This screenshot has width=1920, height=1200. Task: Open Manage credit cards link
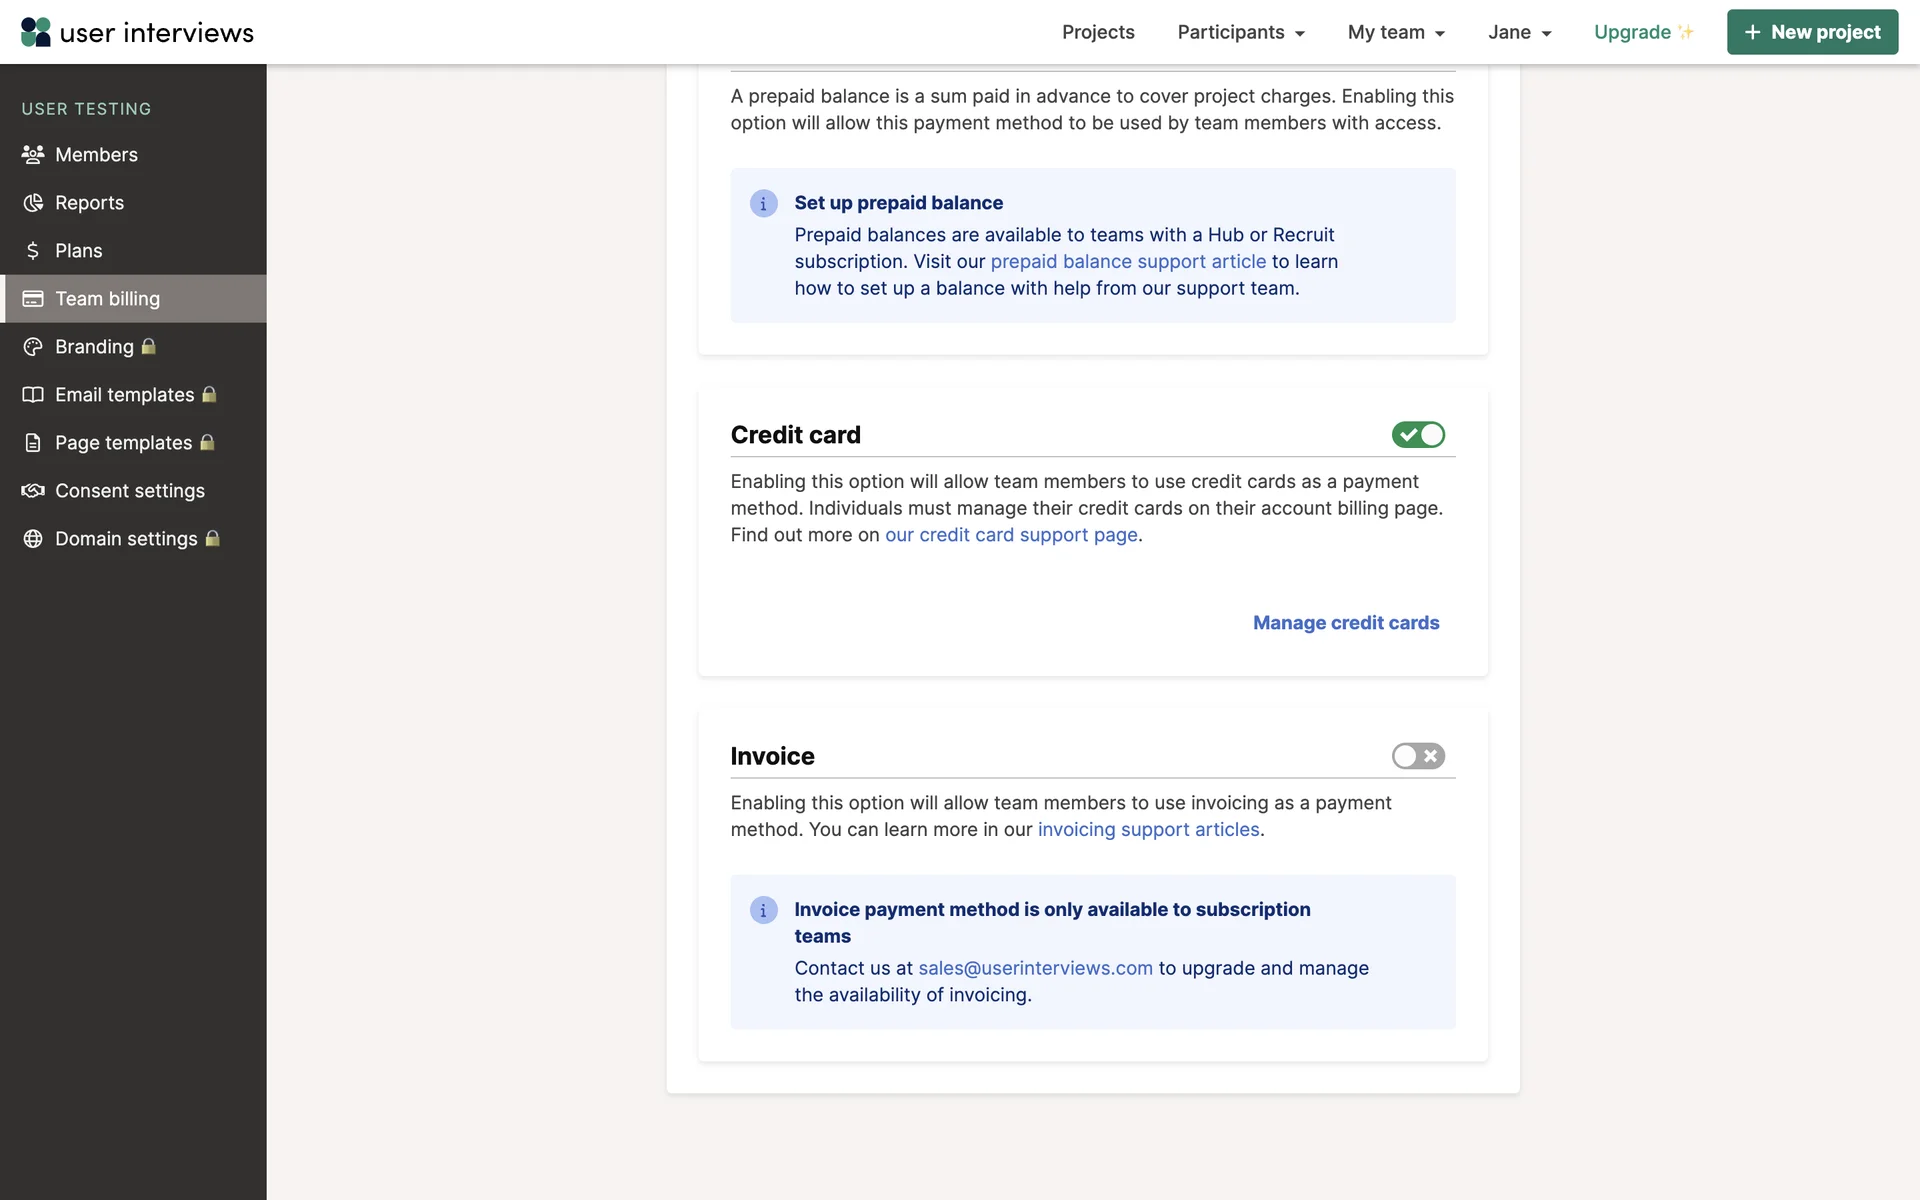(x=1345, y=623)
